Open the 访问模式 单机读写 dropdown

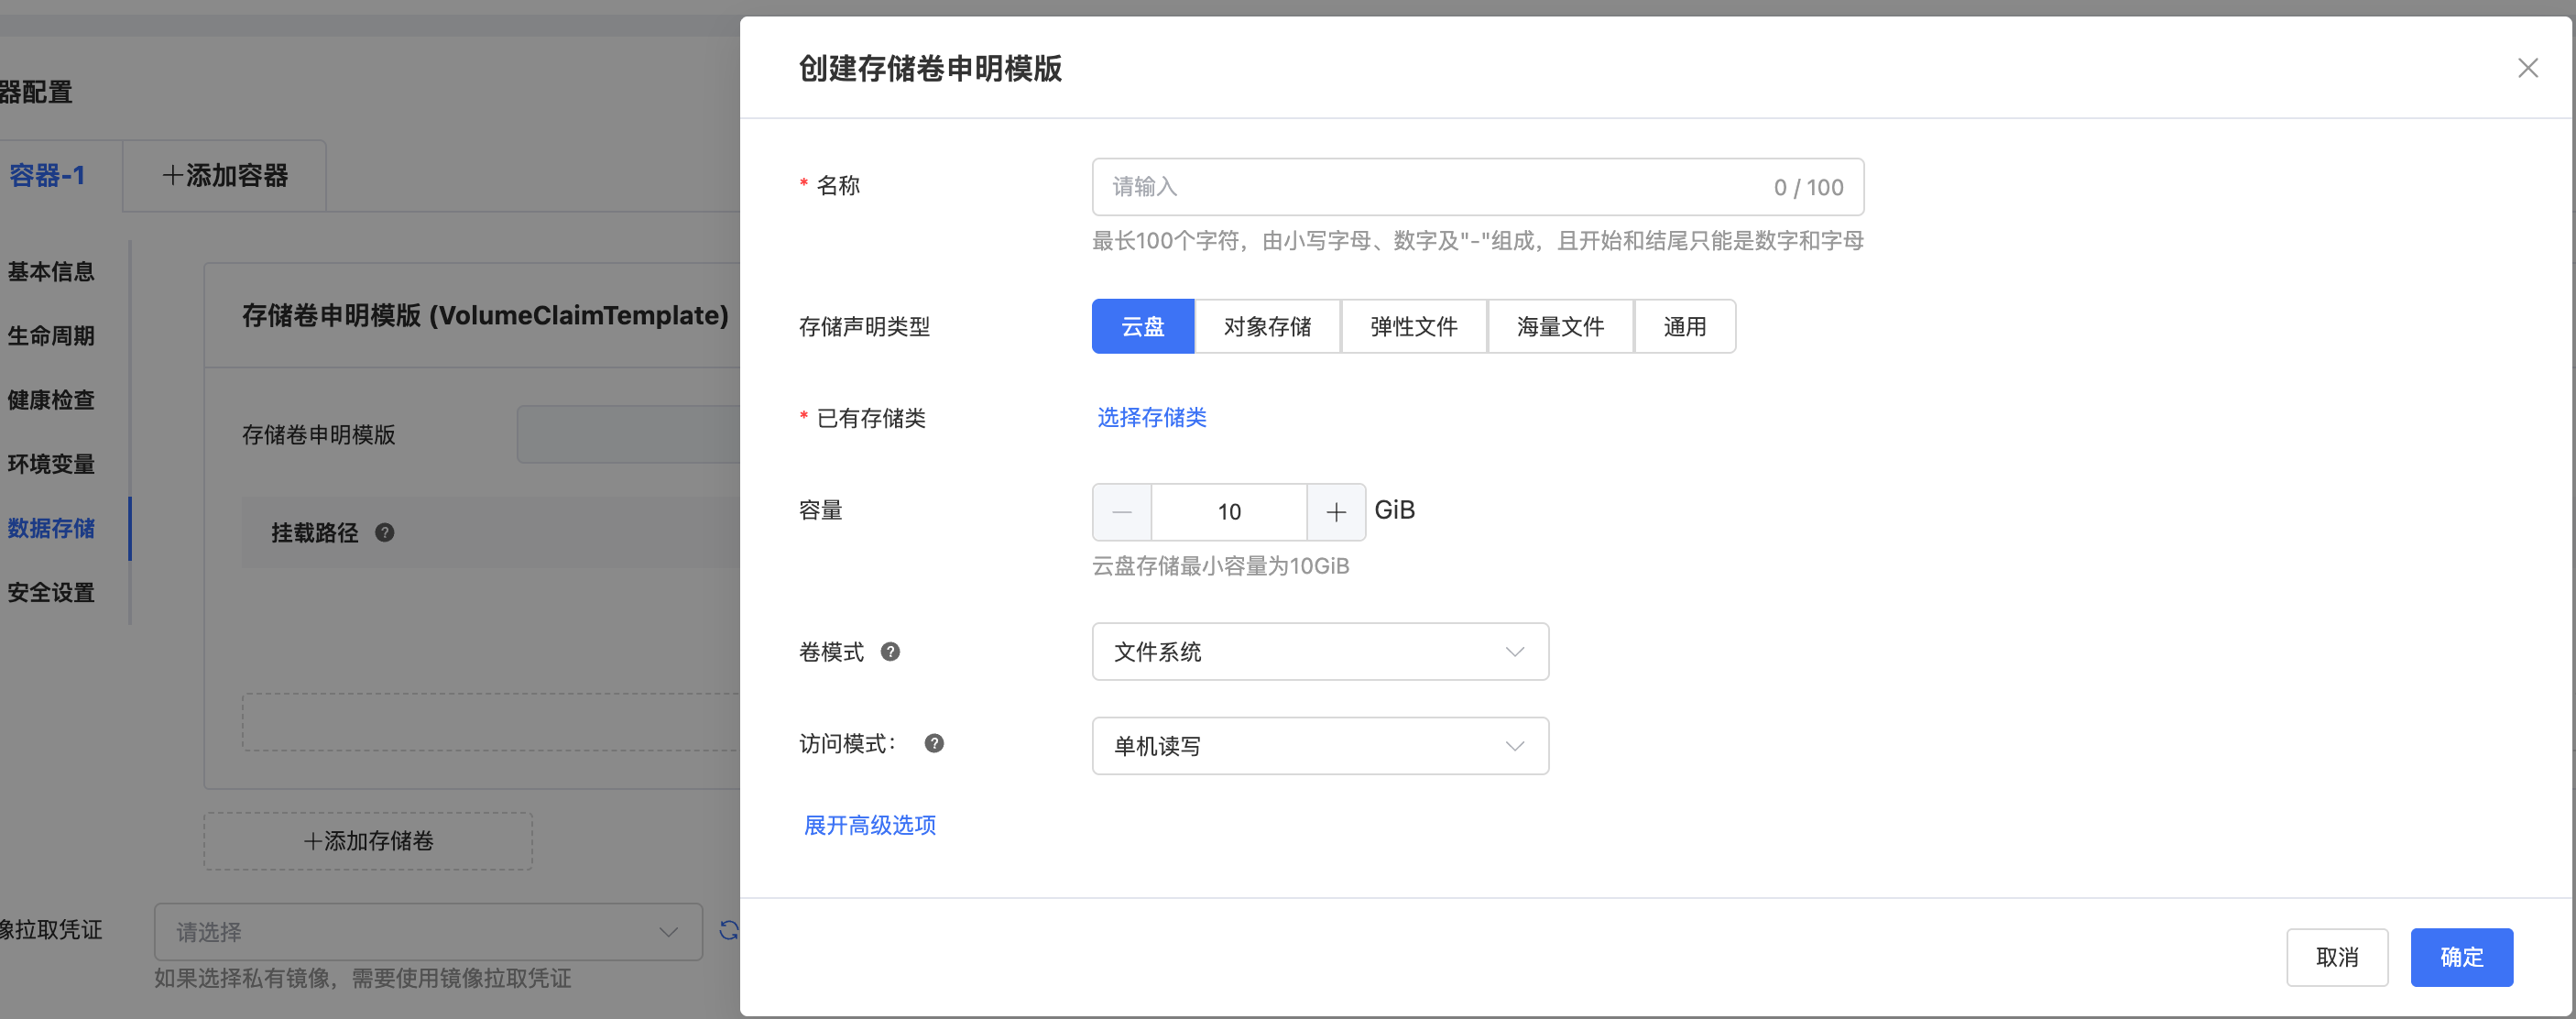tap(1319, 746)
